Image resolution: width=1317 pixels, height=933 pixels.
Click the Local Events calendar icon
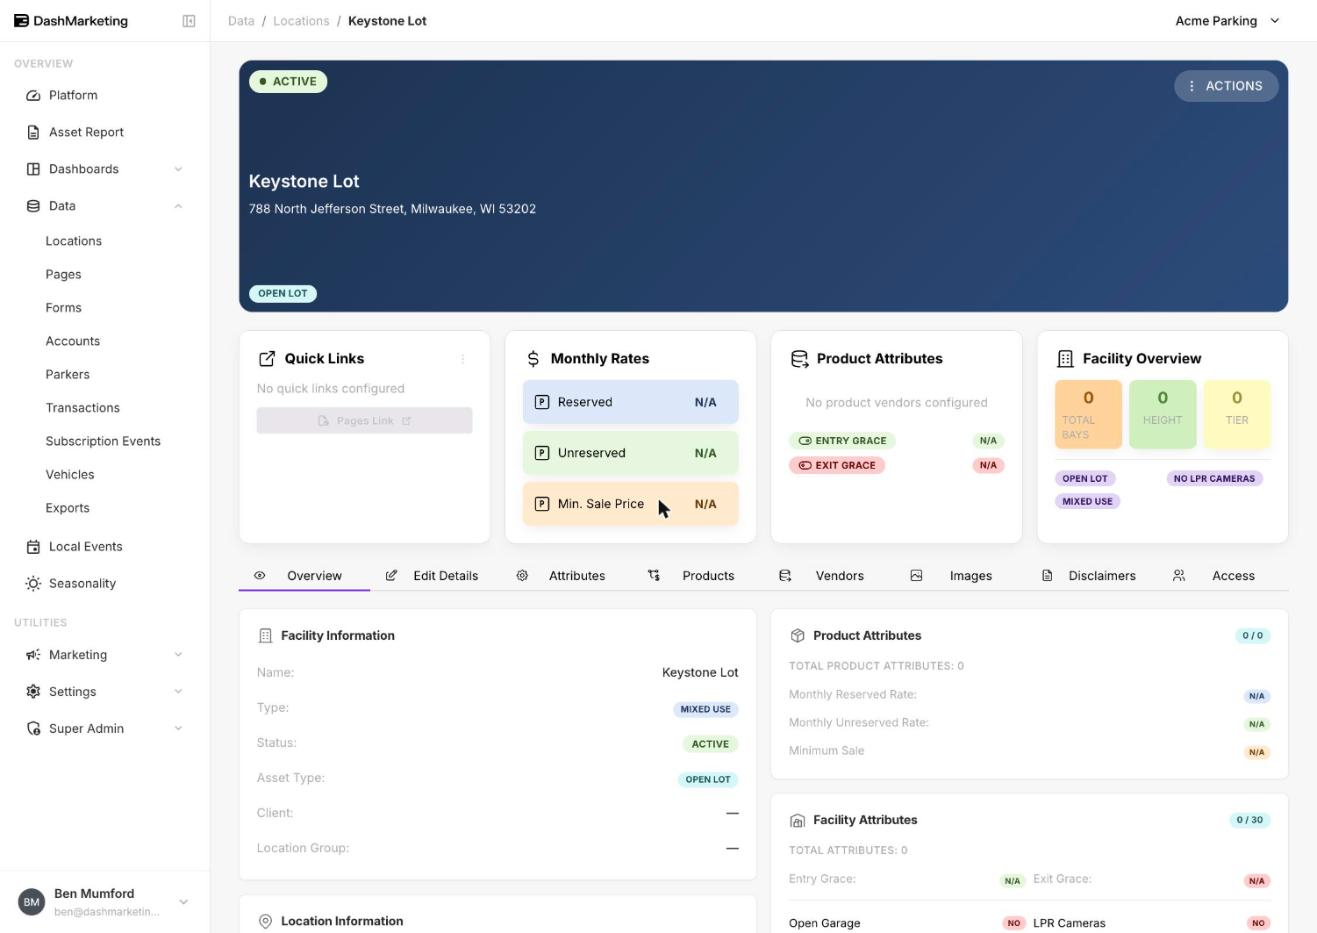(33, 547)
